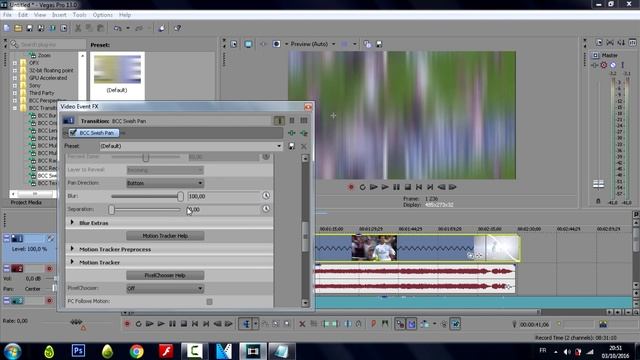Click the Master bus FX icon
The height and width of the screenshot is (360, 640).
click(595, 65)
